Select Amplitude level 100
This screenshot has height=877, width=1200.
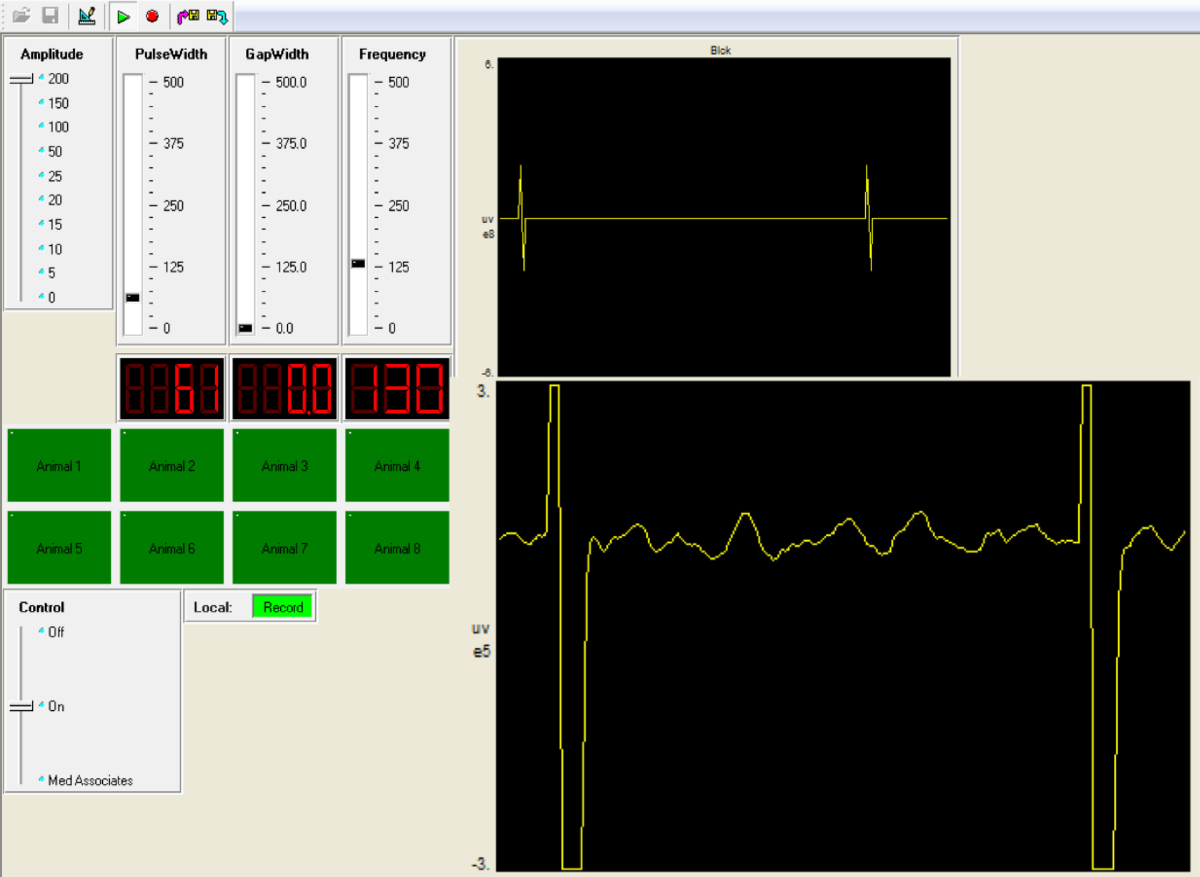[58, 127]
